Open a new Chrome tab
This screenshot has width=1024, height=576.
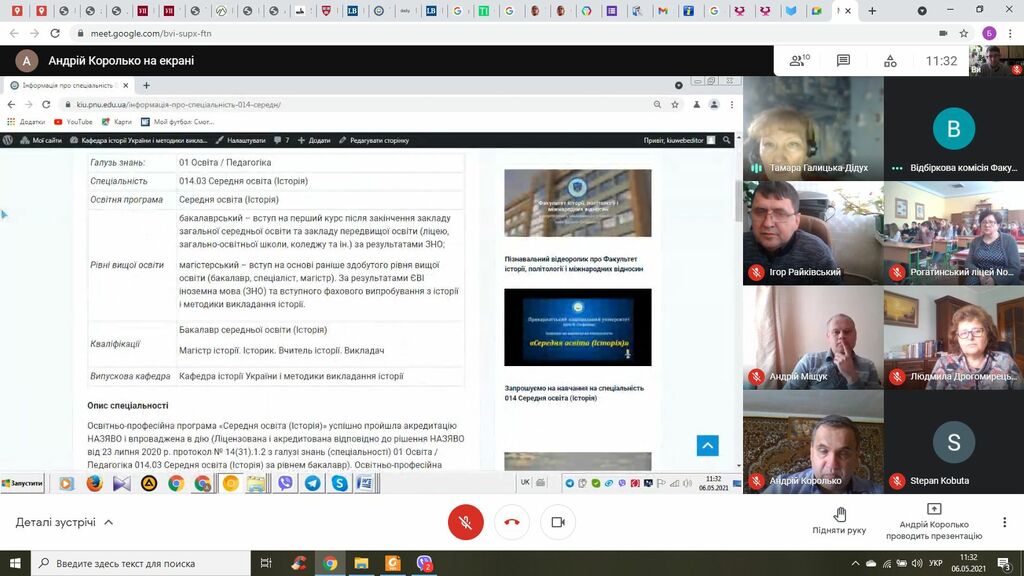point(872,11)
